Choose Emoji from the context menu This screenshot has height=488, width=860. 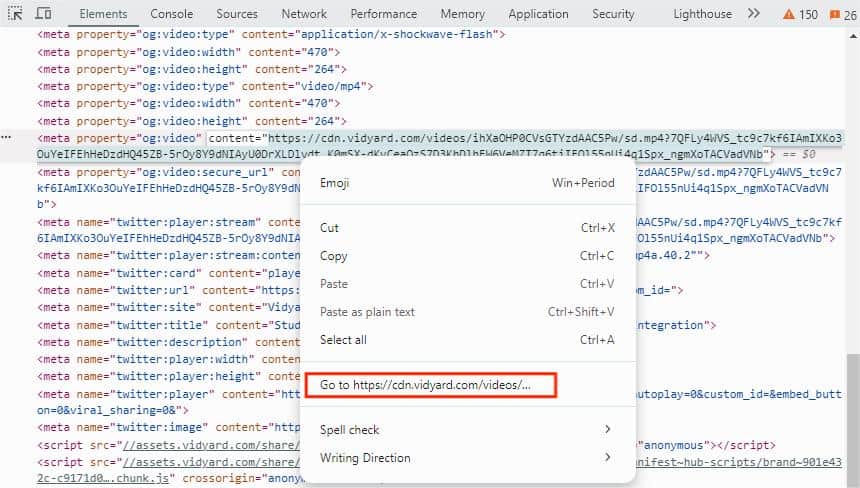coord(468,183)
